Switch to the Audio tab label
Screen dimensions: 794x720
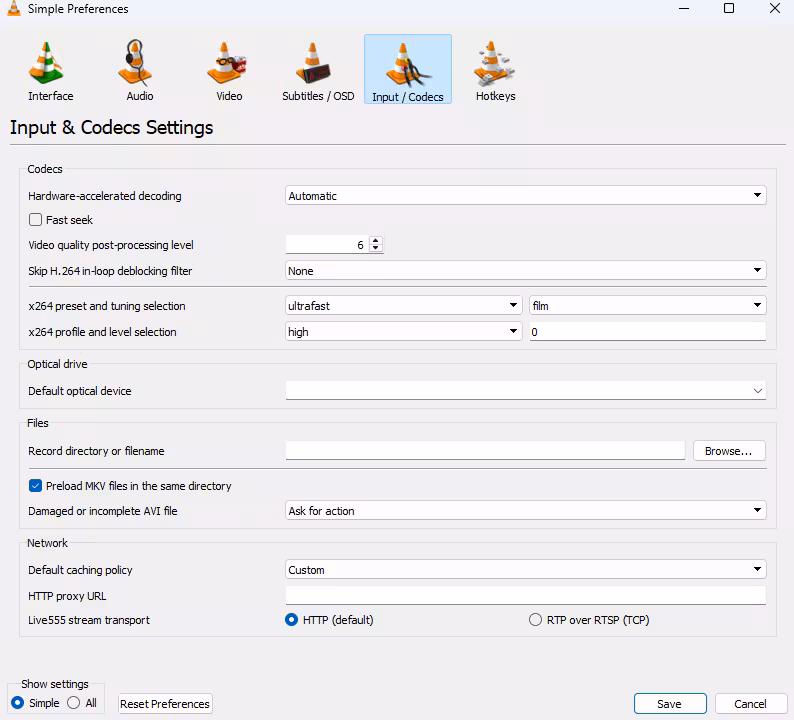140,96
